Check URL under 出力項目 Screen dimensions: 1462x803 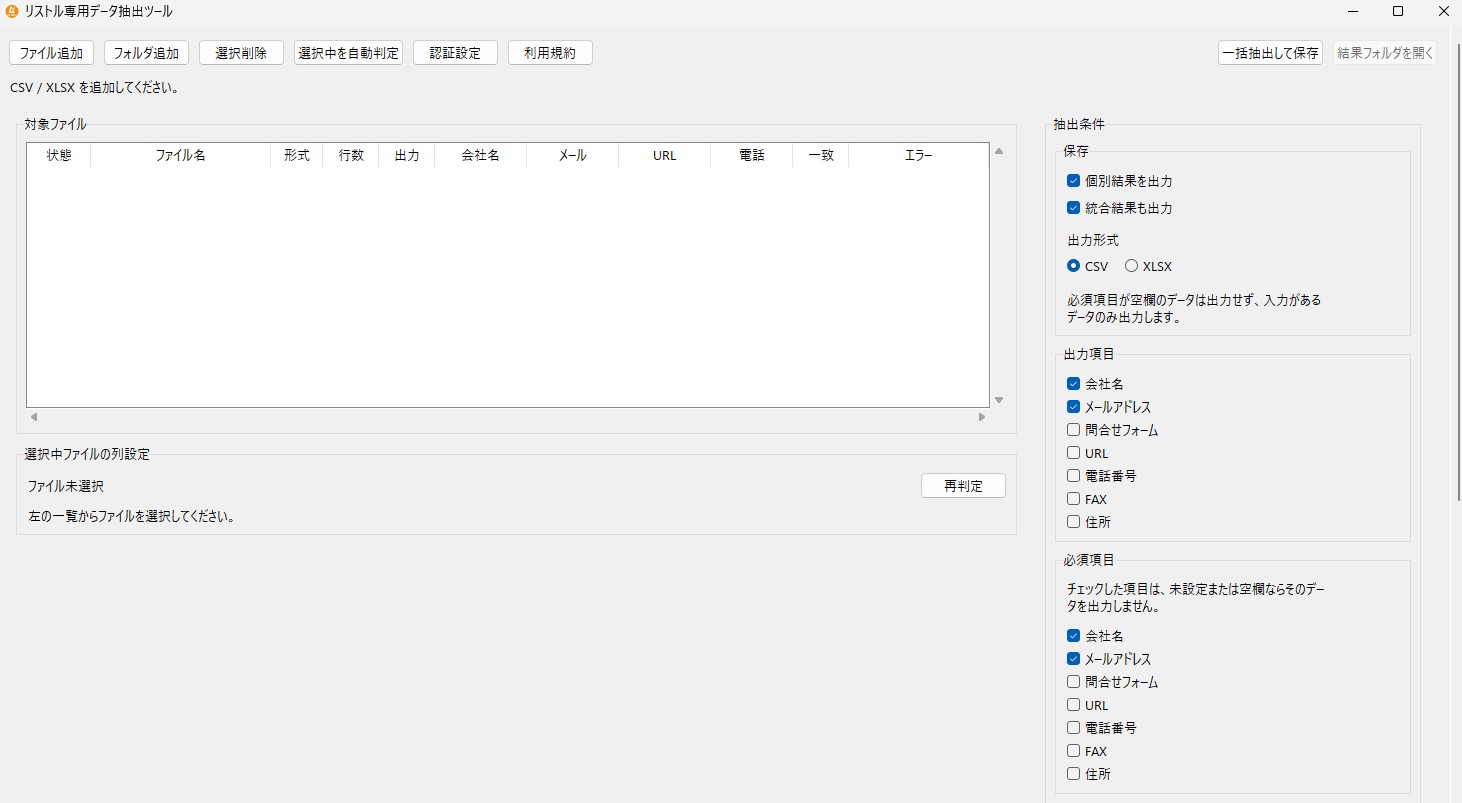[1073, 452]
